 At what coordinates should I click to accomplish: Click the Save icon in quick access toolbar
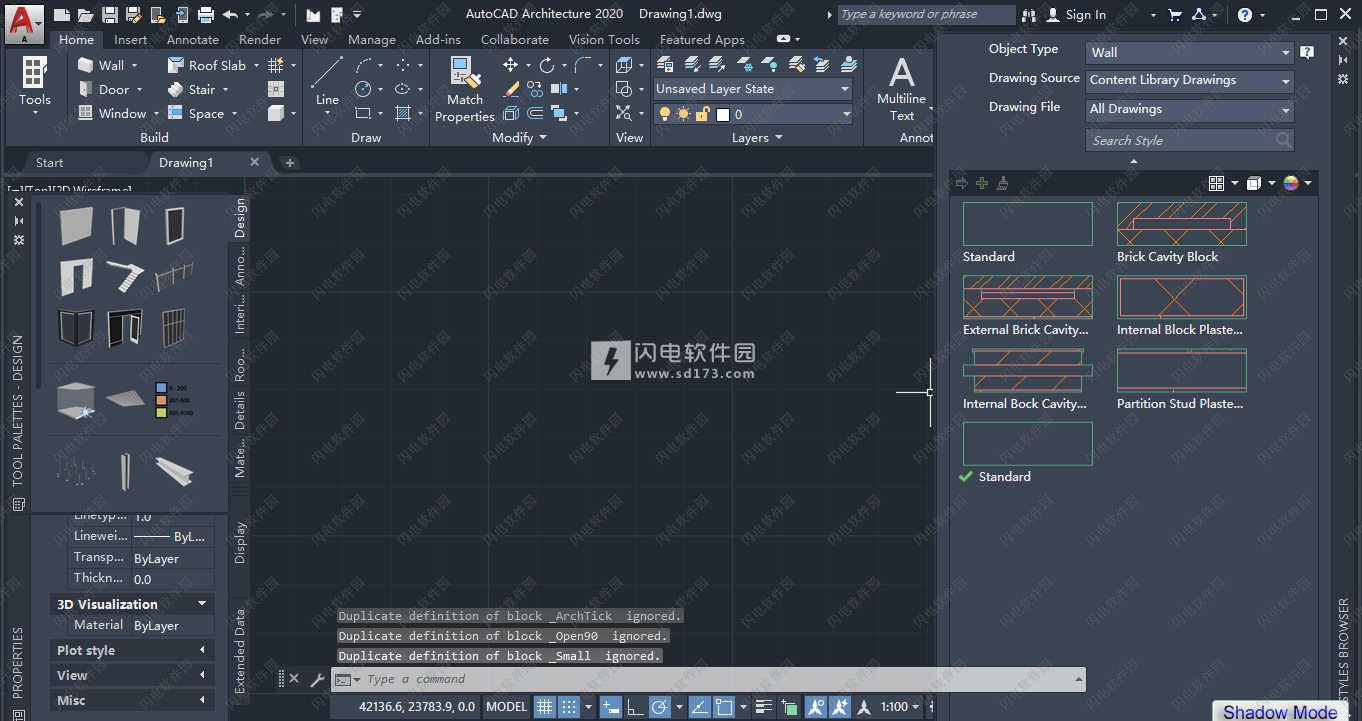[109, 15]
